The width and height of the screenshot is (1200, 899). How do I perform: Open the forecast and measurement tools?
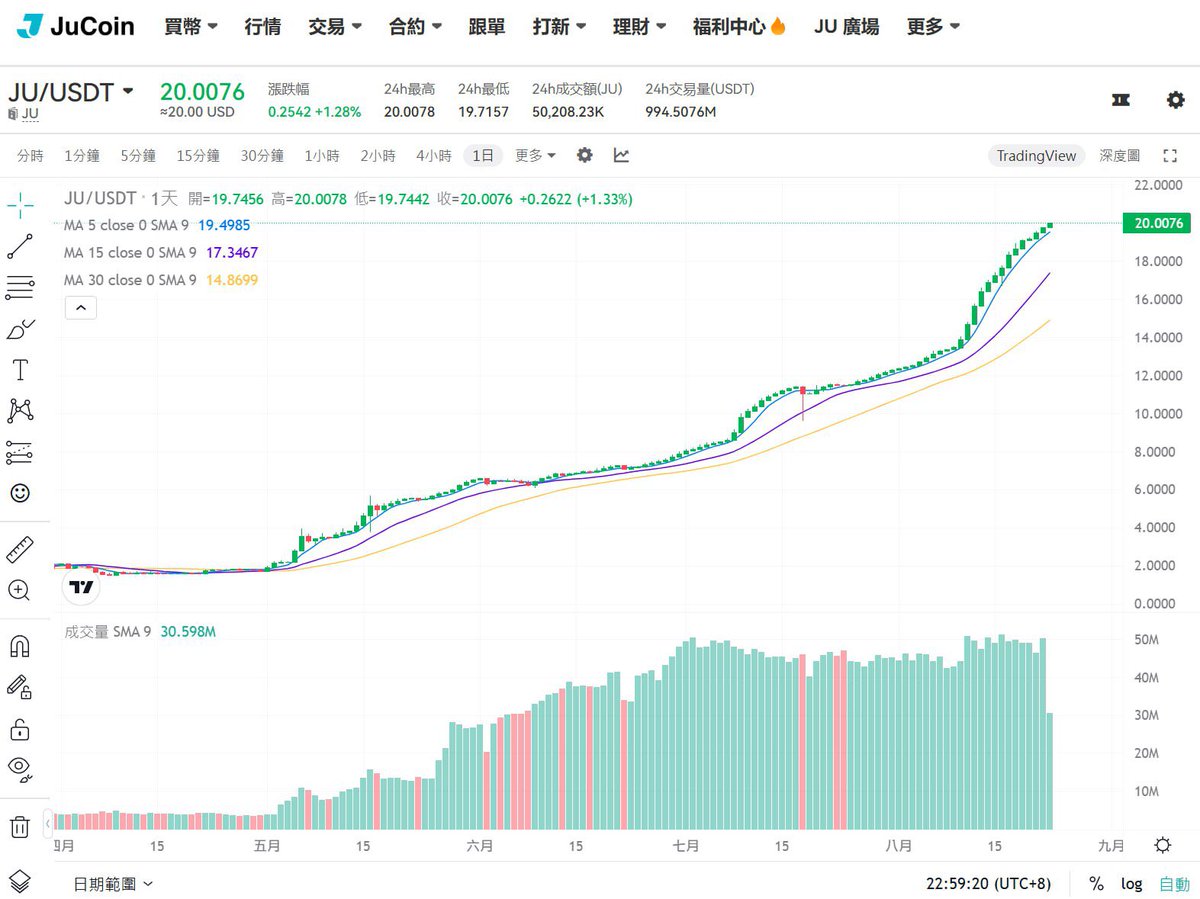click(x=20, y=452)
